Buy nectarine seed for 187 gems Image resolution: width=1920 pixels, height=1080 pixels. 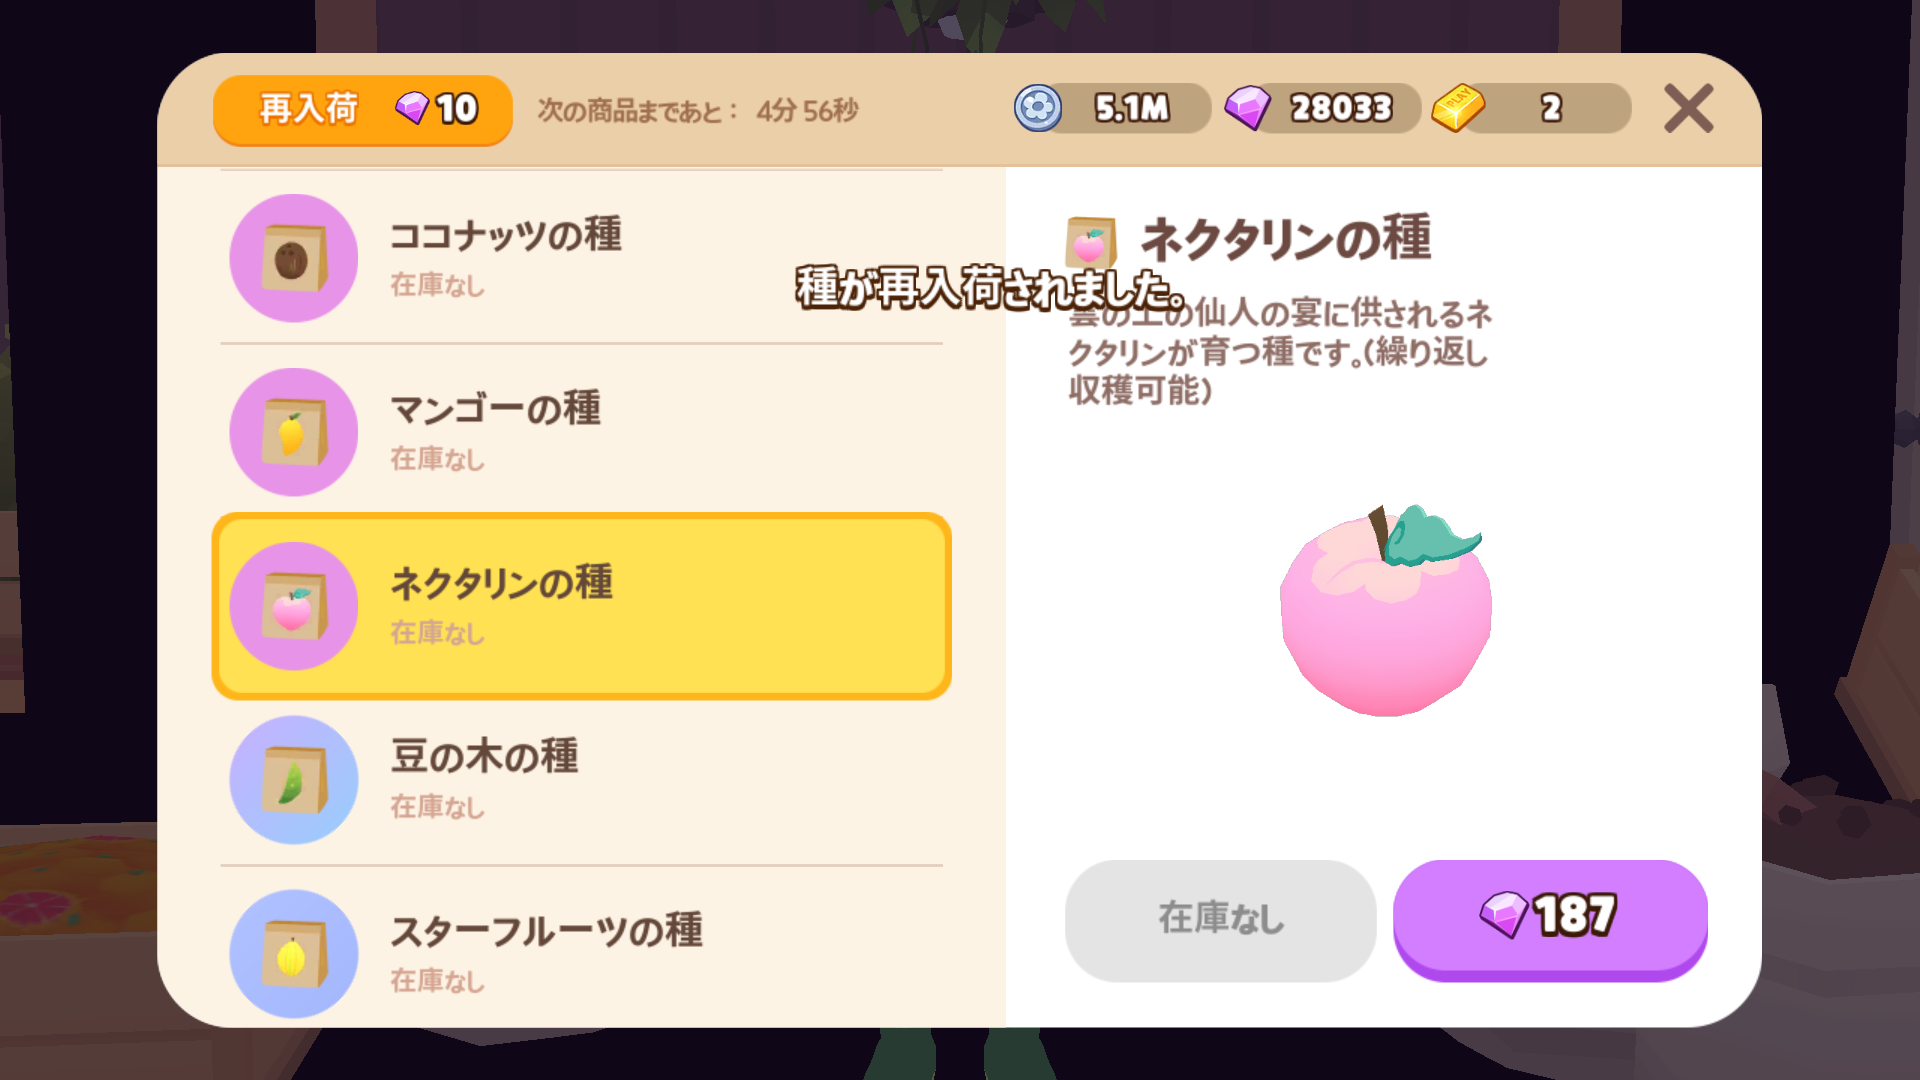point(1550,919)
